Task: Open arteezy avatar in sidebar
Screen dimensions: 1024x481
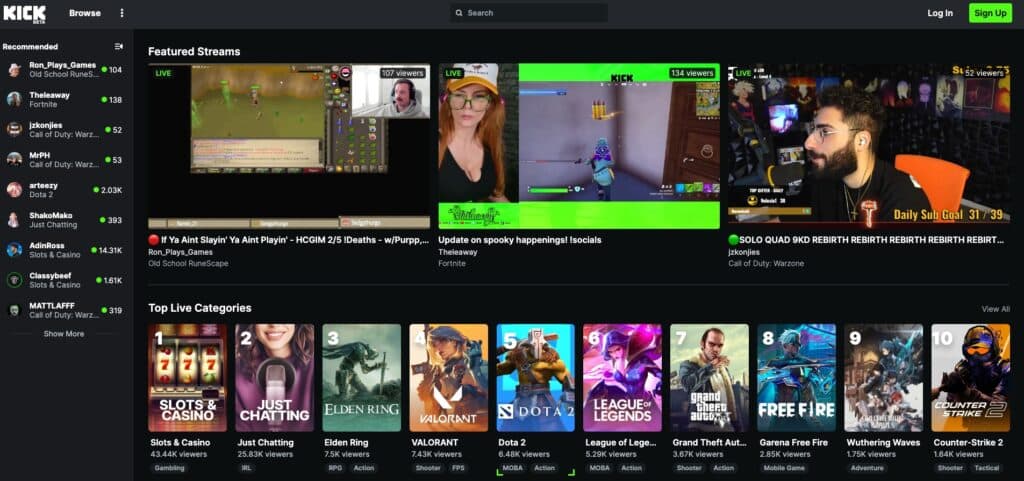Action: (14, 190)
